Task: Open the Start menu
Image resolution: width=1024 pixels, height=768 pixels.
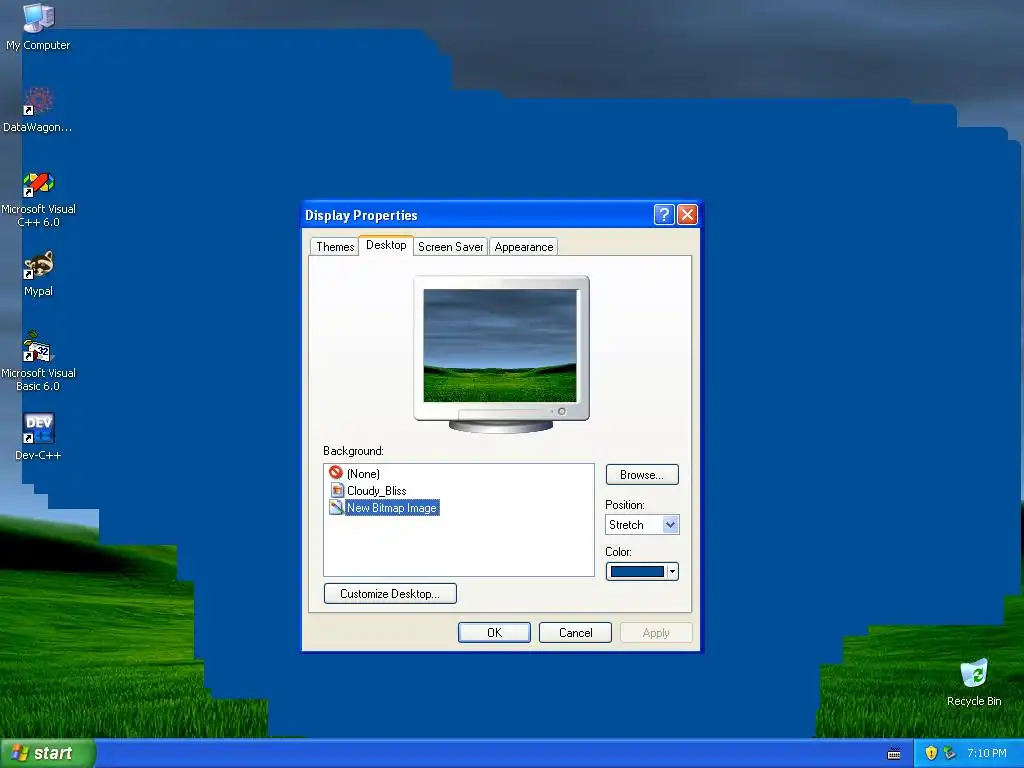Action: point(48,753)
